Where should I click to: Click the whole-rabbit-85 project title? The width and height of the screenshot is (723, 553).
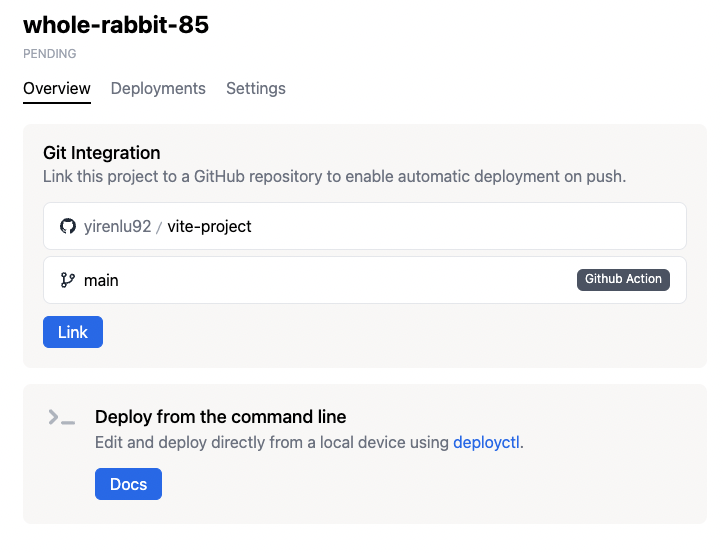coord(116,25)
